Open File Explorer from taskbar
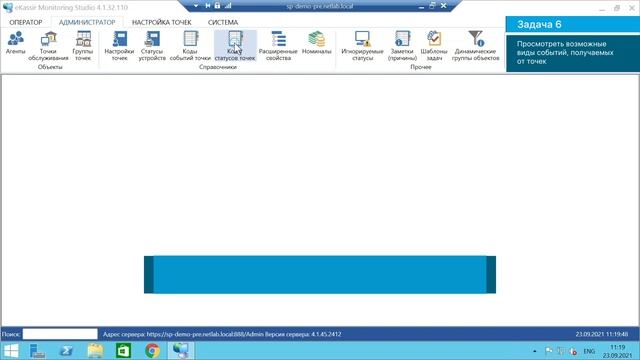Screen dimensions: 640x360 (95, 351)
